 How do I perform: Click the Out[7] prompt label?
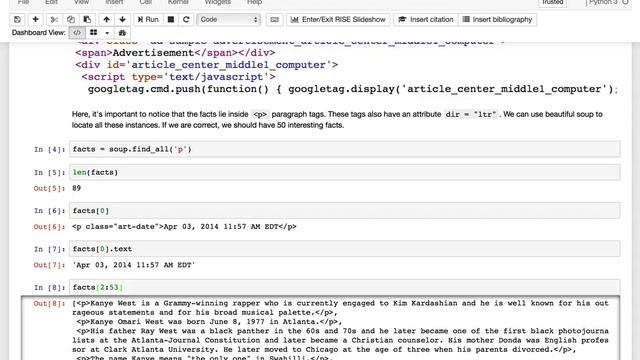tap(49, 265)
